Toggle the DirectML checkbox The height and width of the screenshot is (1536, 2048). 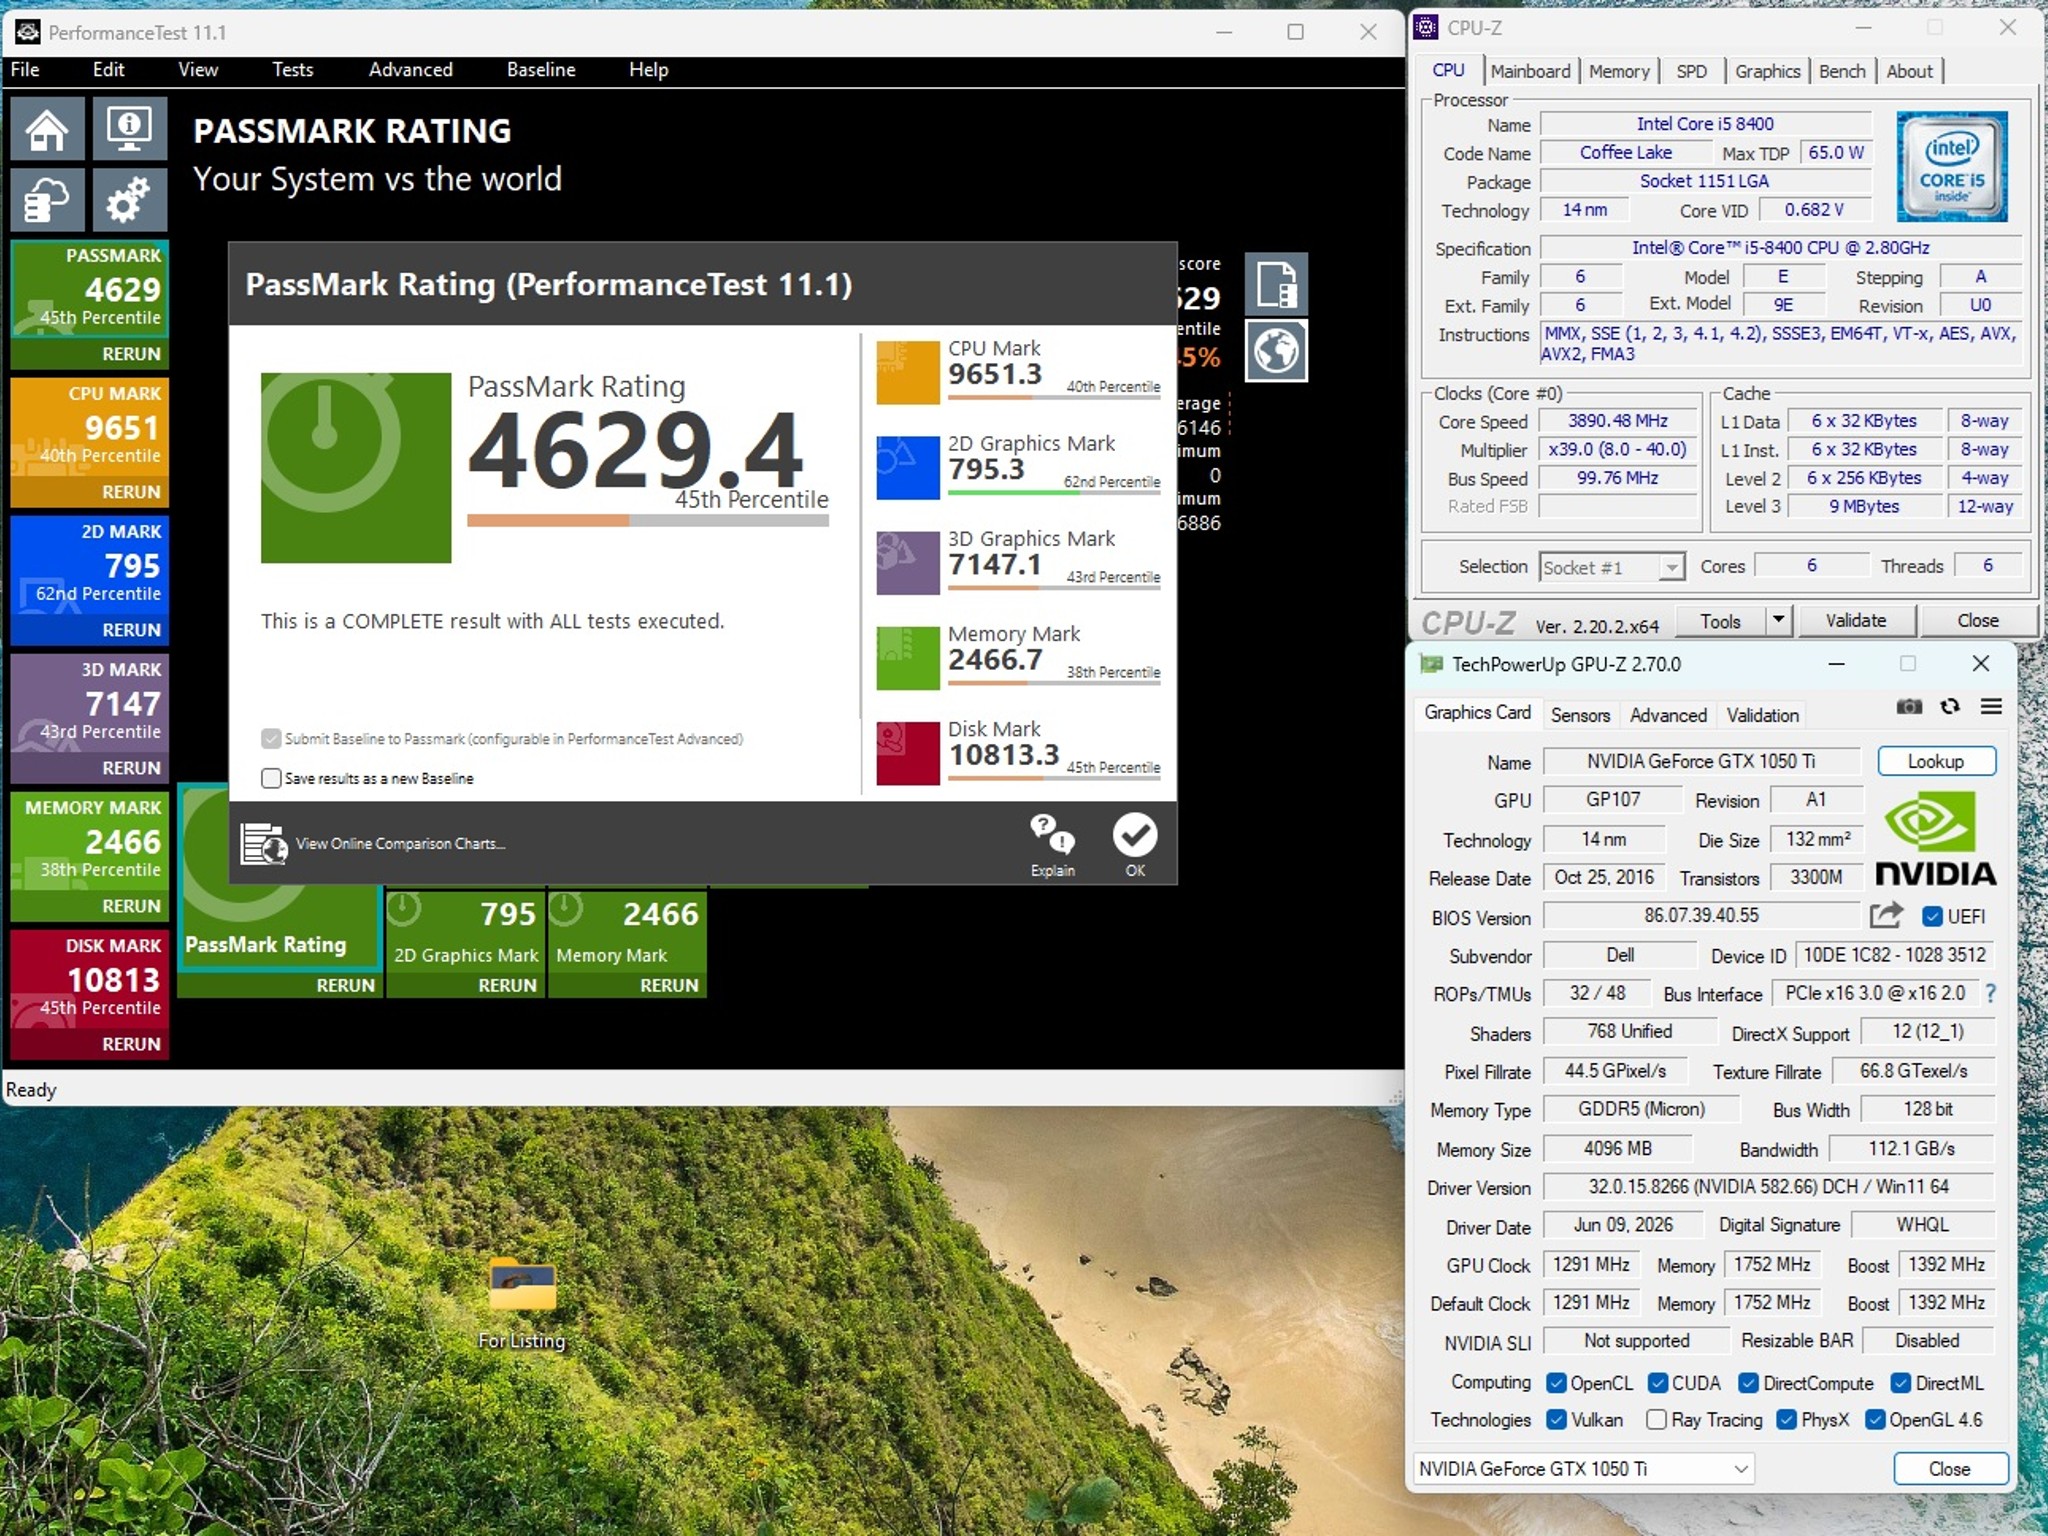click(x=1900, y=1383)
